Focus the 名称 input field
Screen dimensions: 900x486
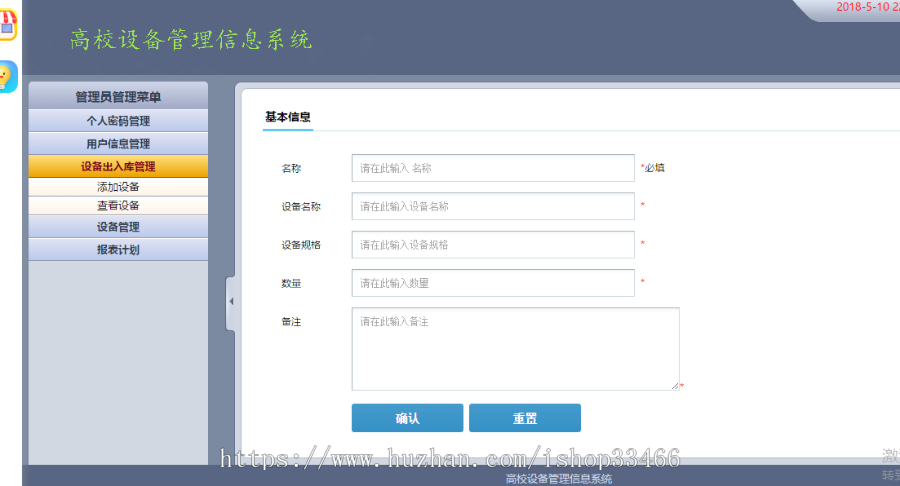tap(493, 168)
